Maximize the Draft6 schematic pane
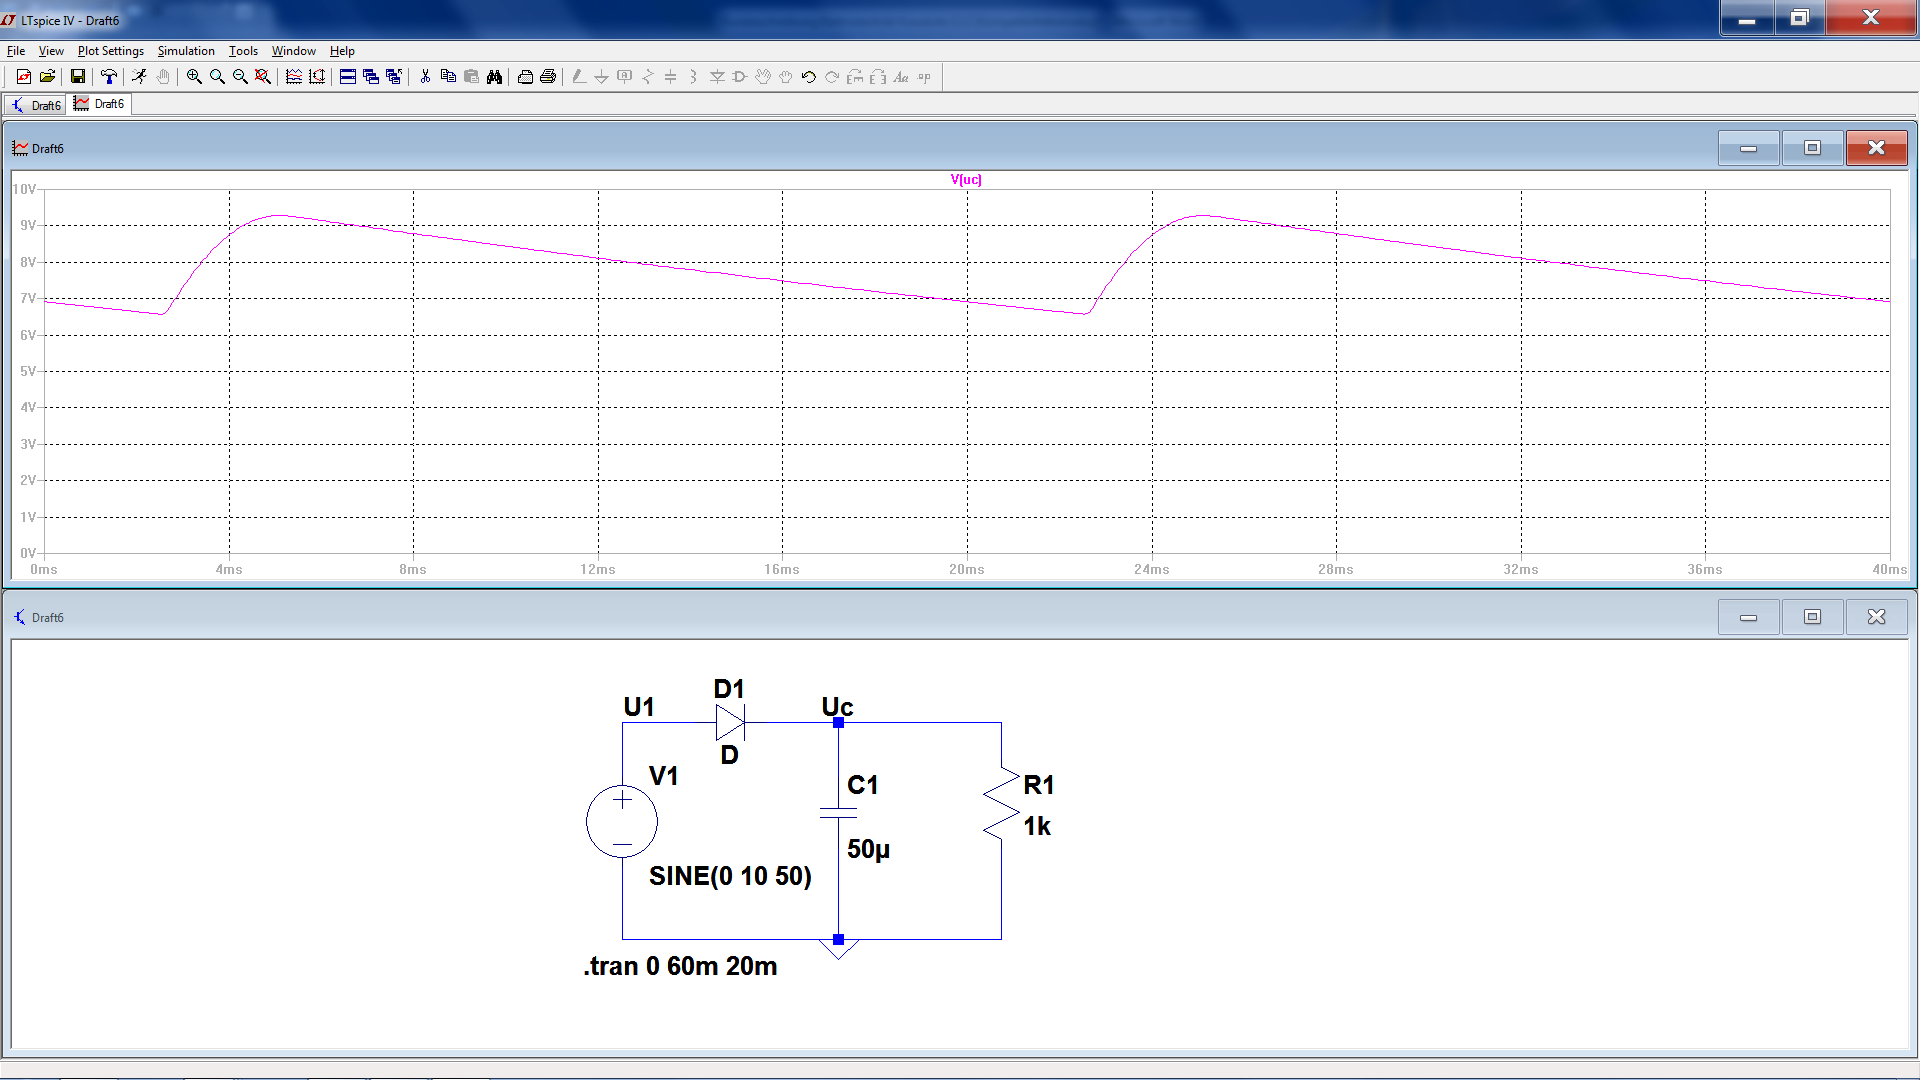Screen dimensions: 1920x1080 tap(1812, 617)
